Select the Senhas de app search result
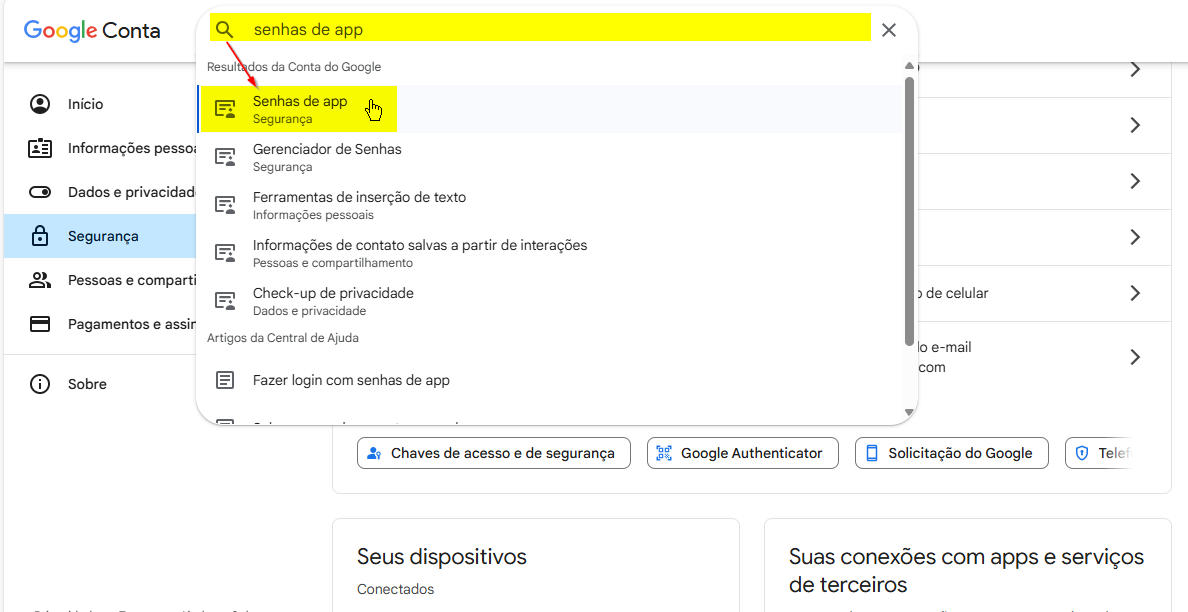The height and width of the screenshot is (612, 1188). (550, 109)
